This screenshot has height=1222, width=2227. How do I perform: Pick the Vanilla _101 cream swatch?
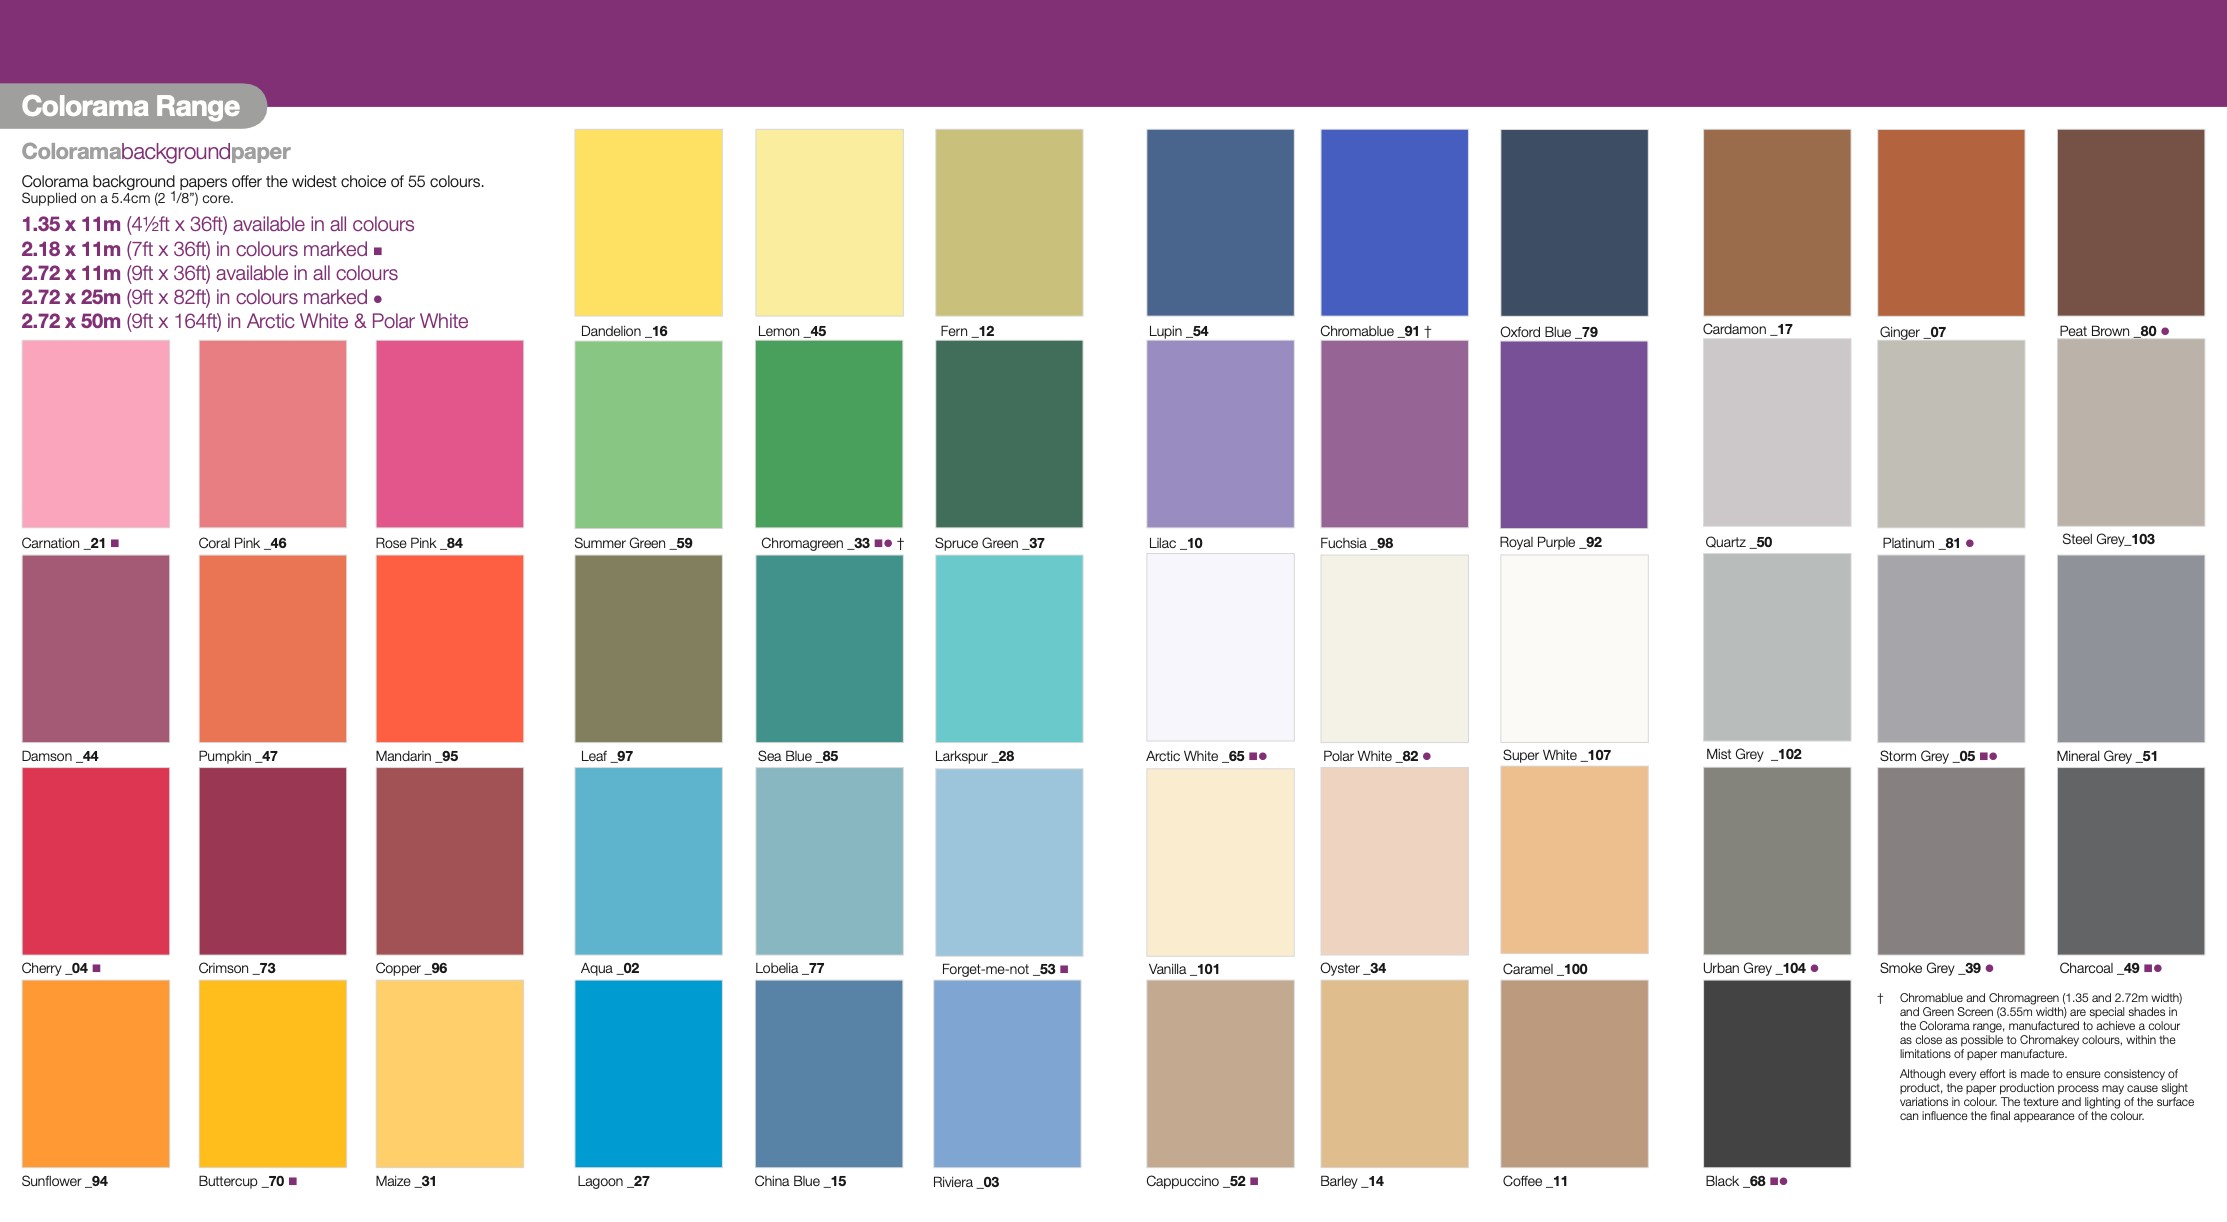(x=1219, y=861)
